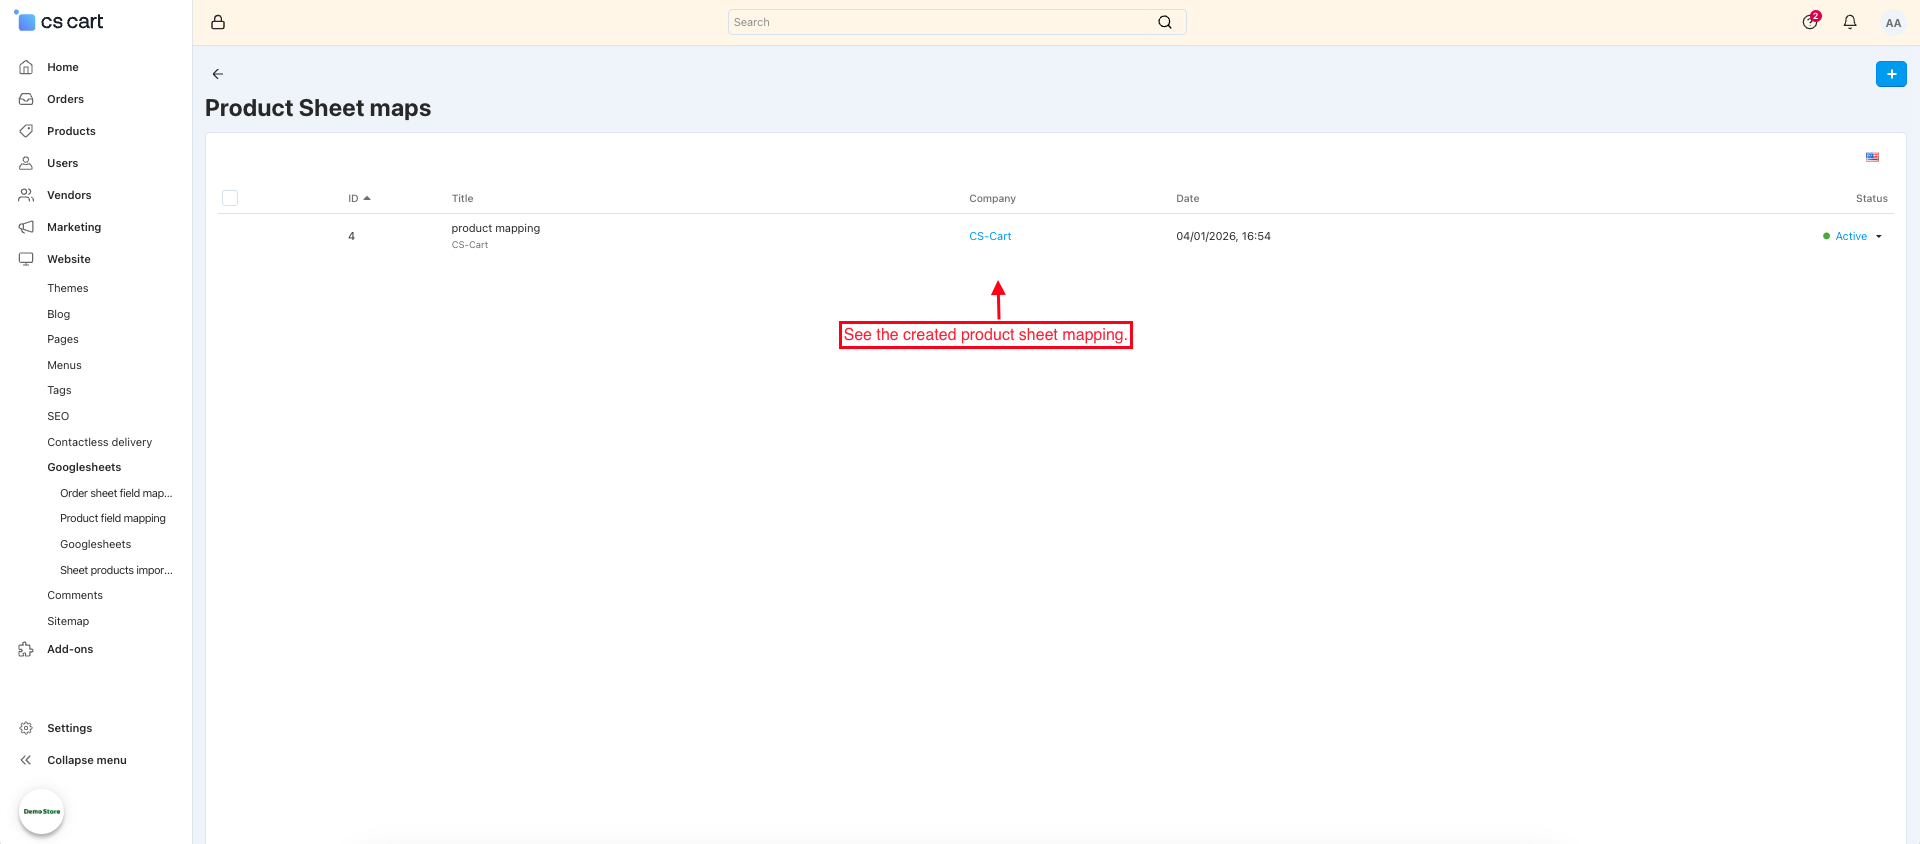Open the Themes submenu item
Image resolution: width=1920 pixels, height=844 pixels.
point(68,288)
